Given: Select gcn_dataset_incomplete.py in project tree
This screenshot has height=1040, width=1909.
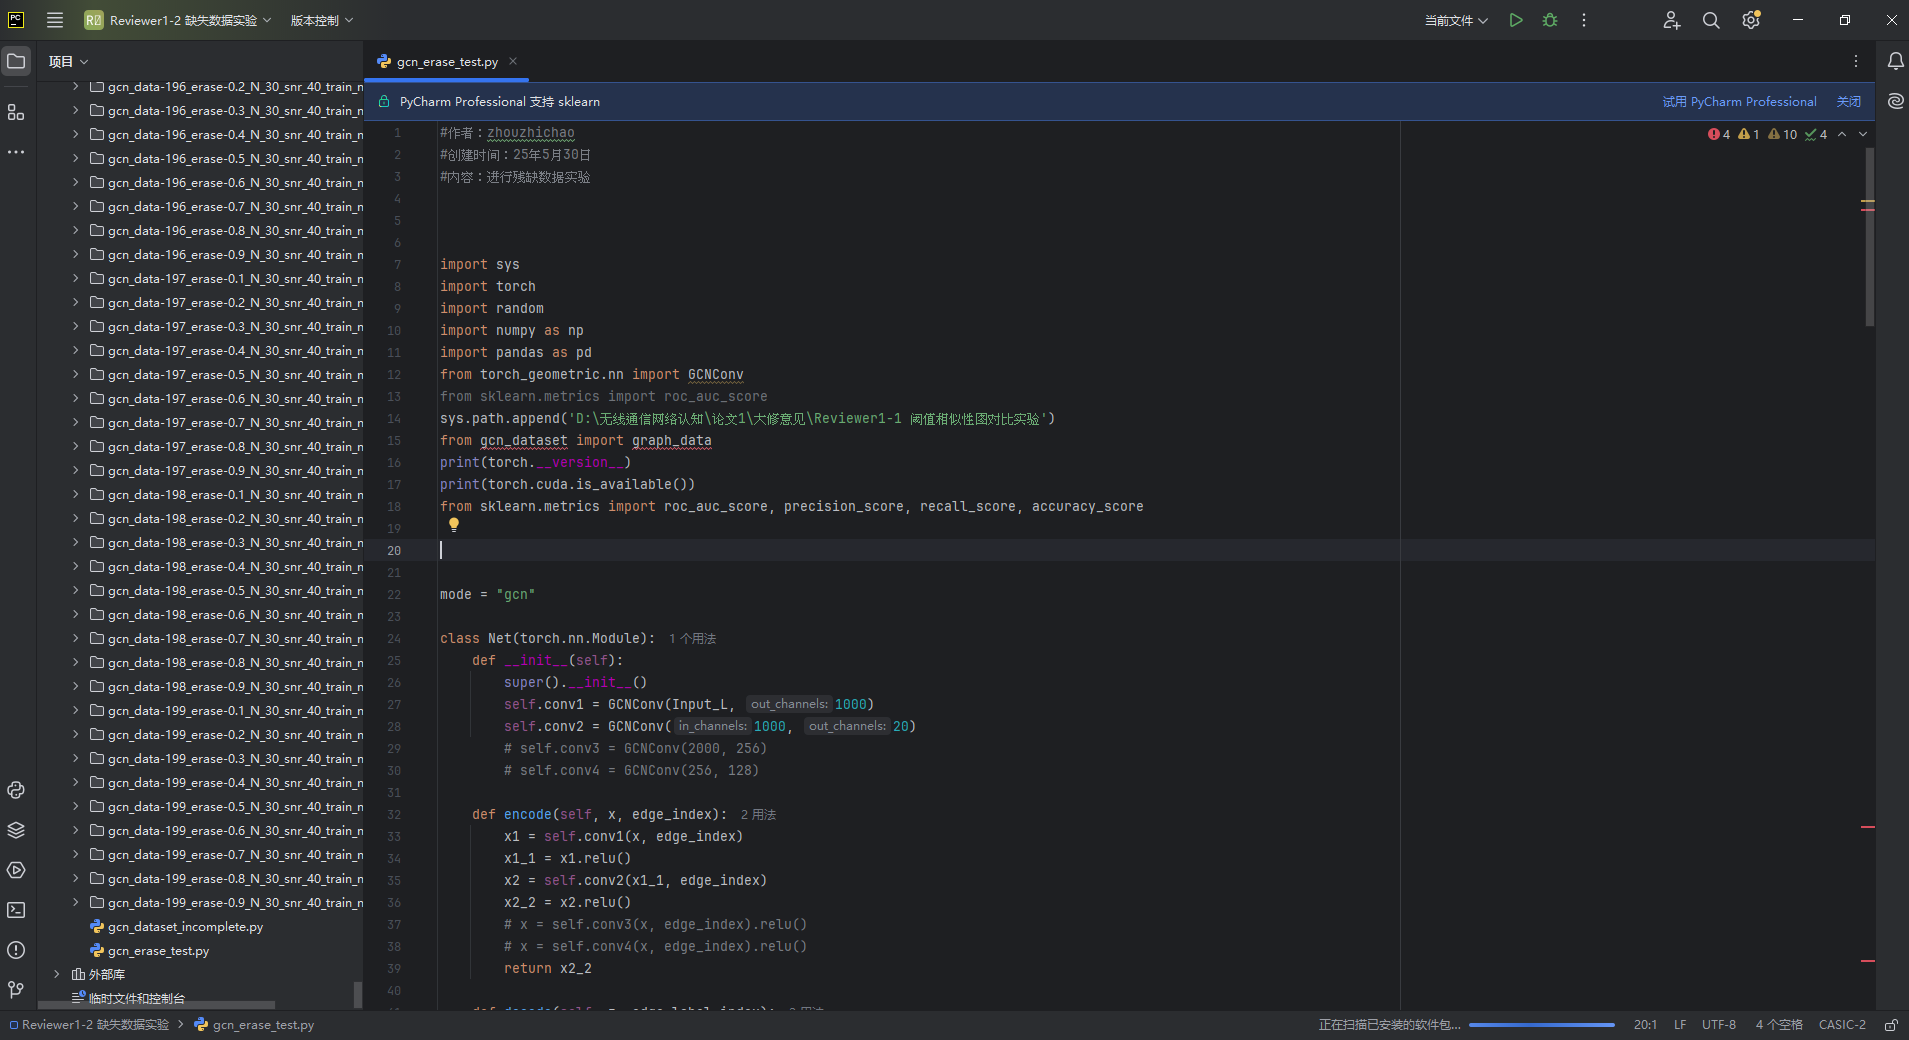Looking at the screenshot, I should click(x=184, y=926).
